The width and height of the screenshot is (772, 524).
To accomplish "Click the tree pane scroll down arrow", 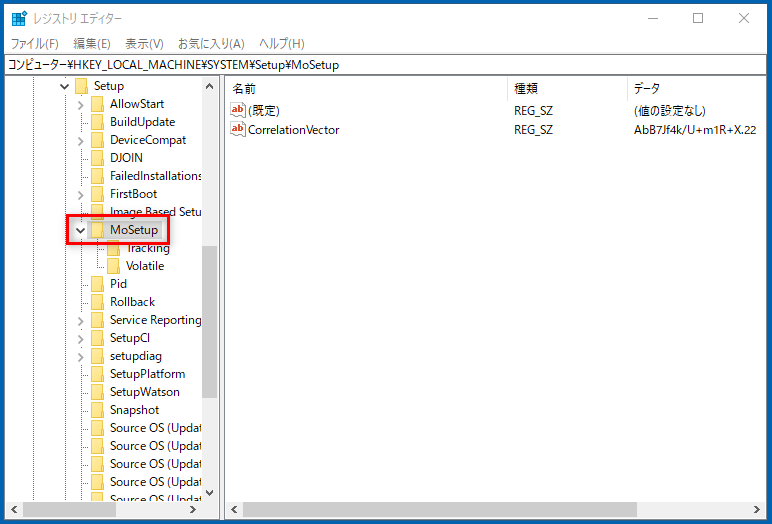I will click(209, 492).
